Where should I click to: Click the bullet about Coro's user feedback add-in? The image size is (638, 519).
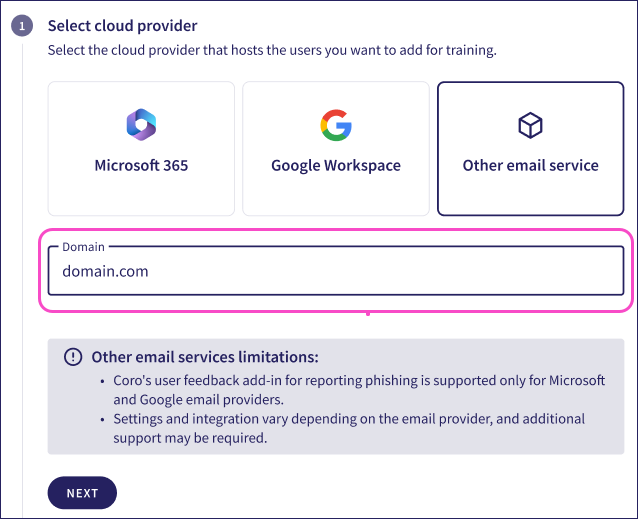(359, 389)
